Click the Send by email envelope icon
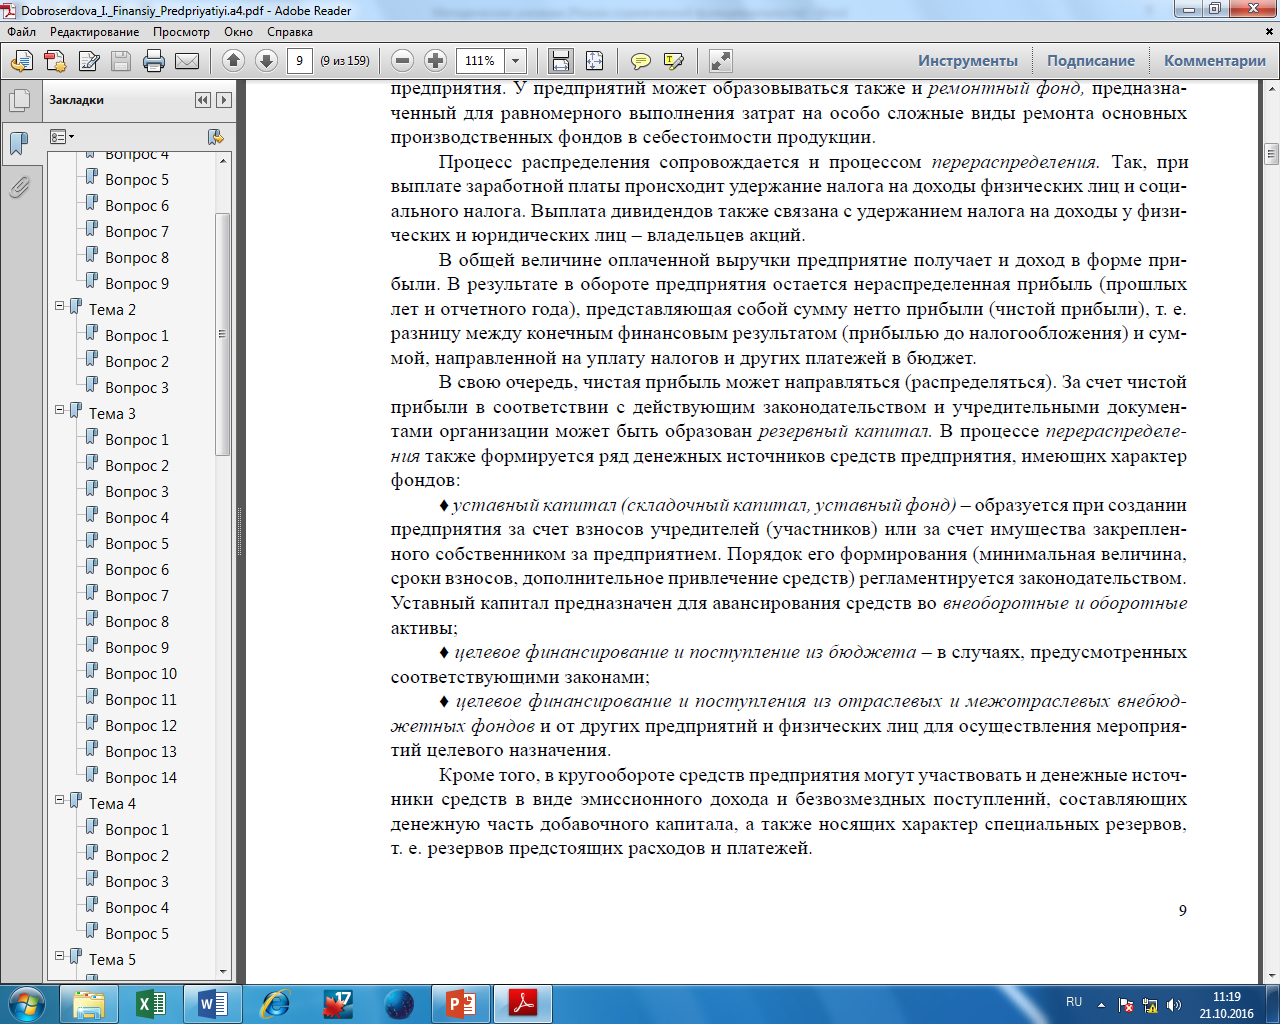Screen dimensions: 1280x1024 click(x=187, y=61)
